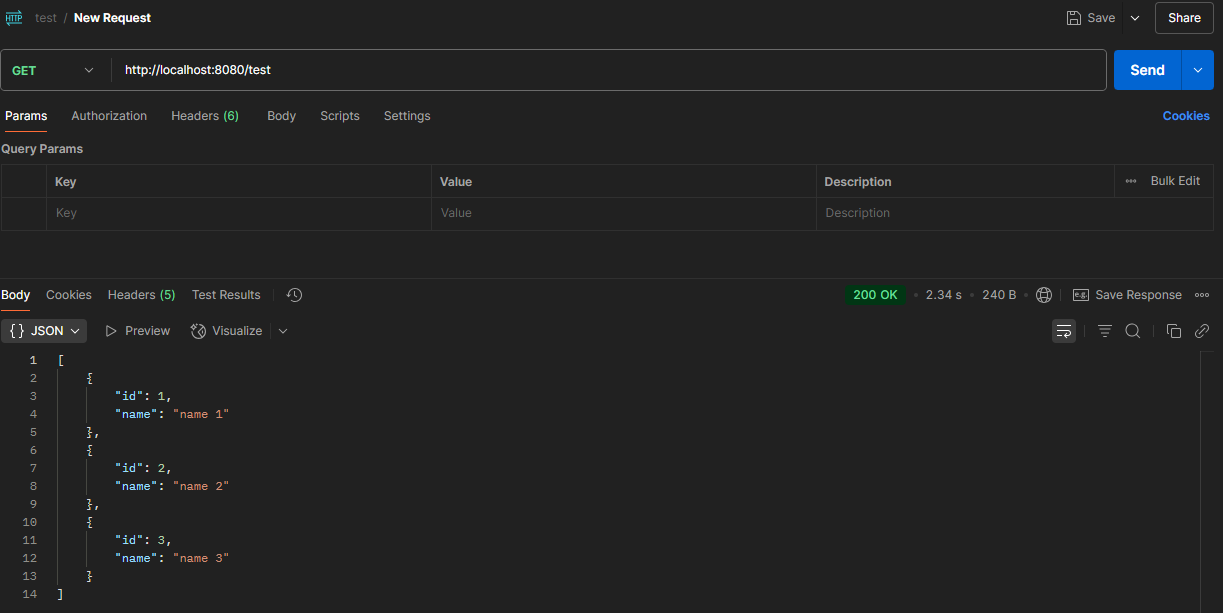The height and width of the screenshot is (613, 1223).
Task: Open the response more options ellipsis
Action: tap(1202, 295)
